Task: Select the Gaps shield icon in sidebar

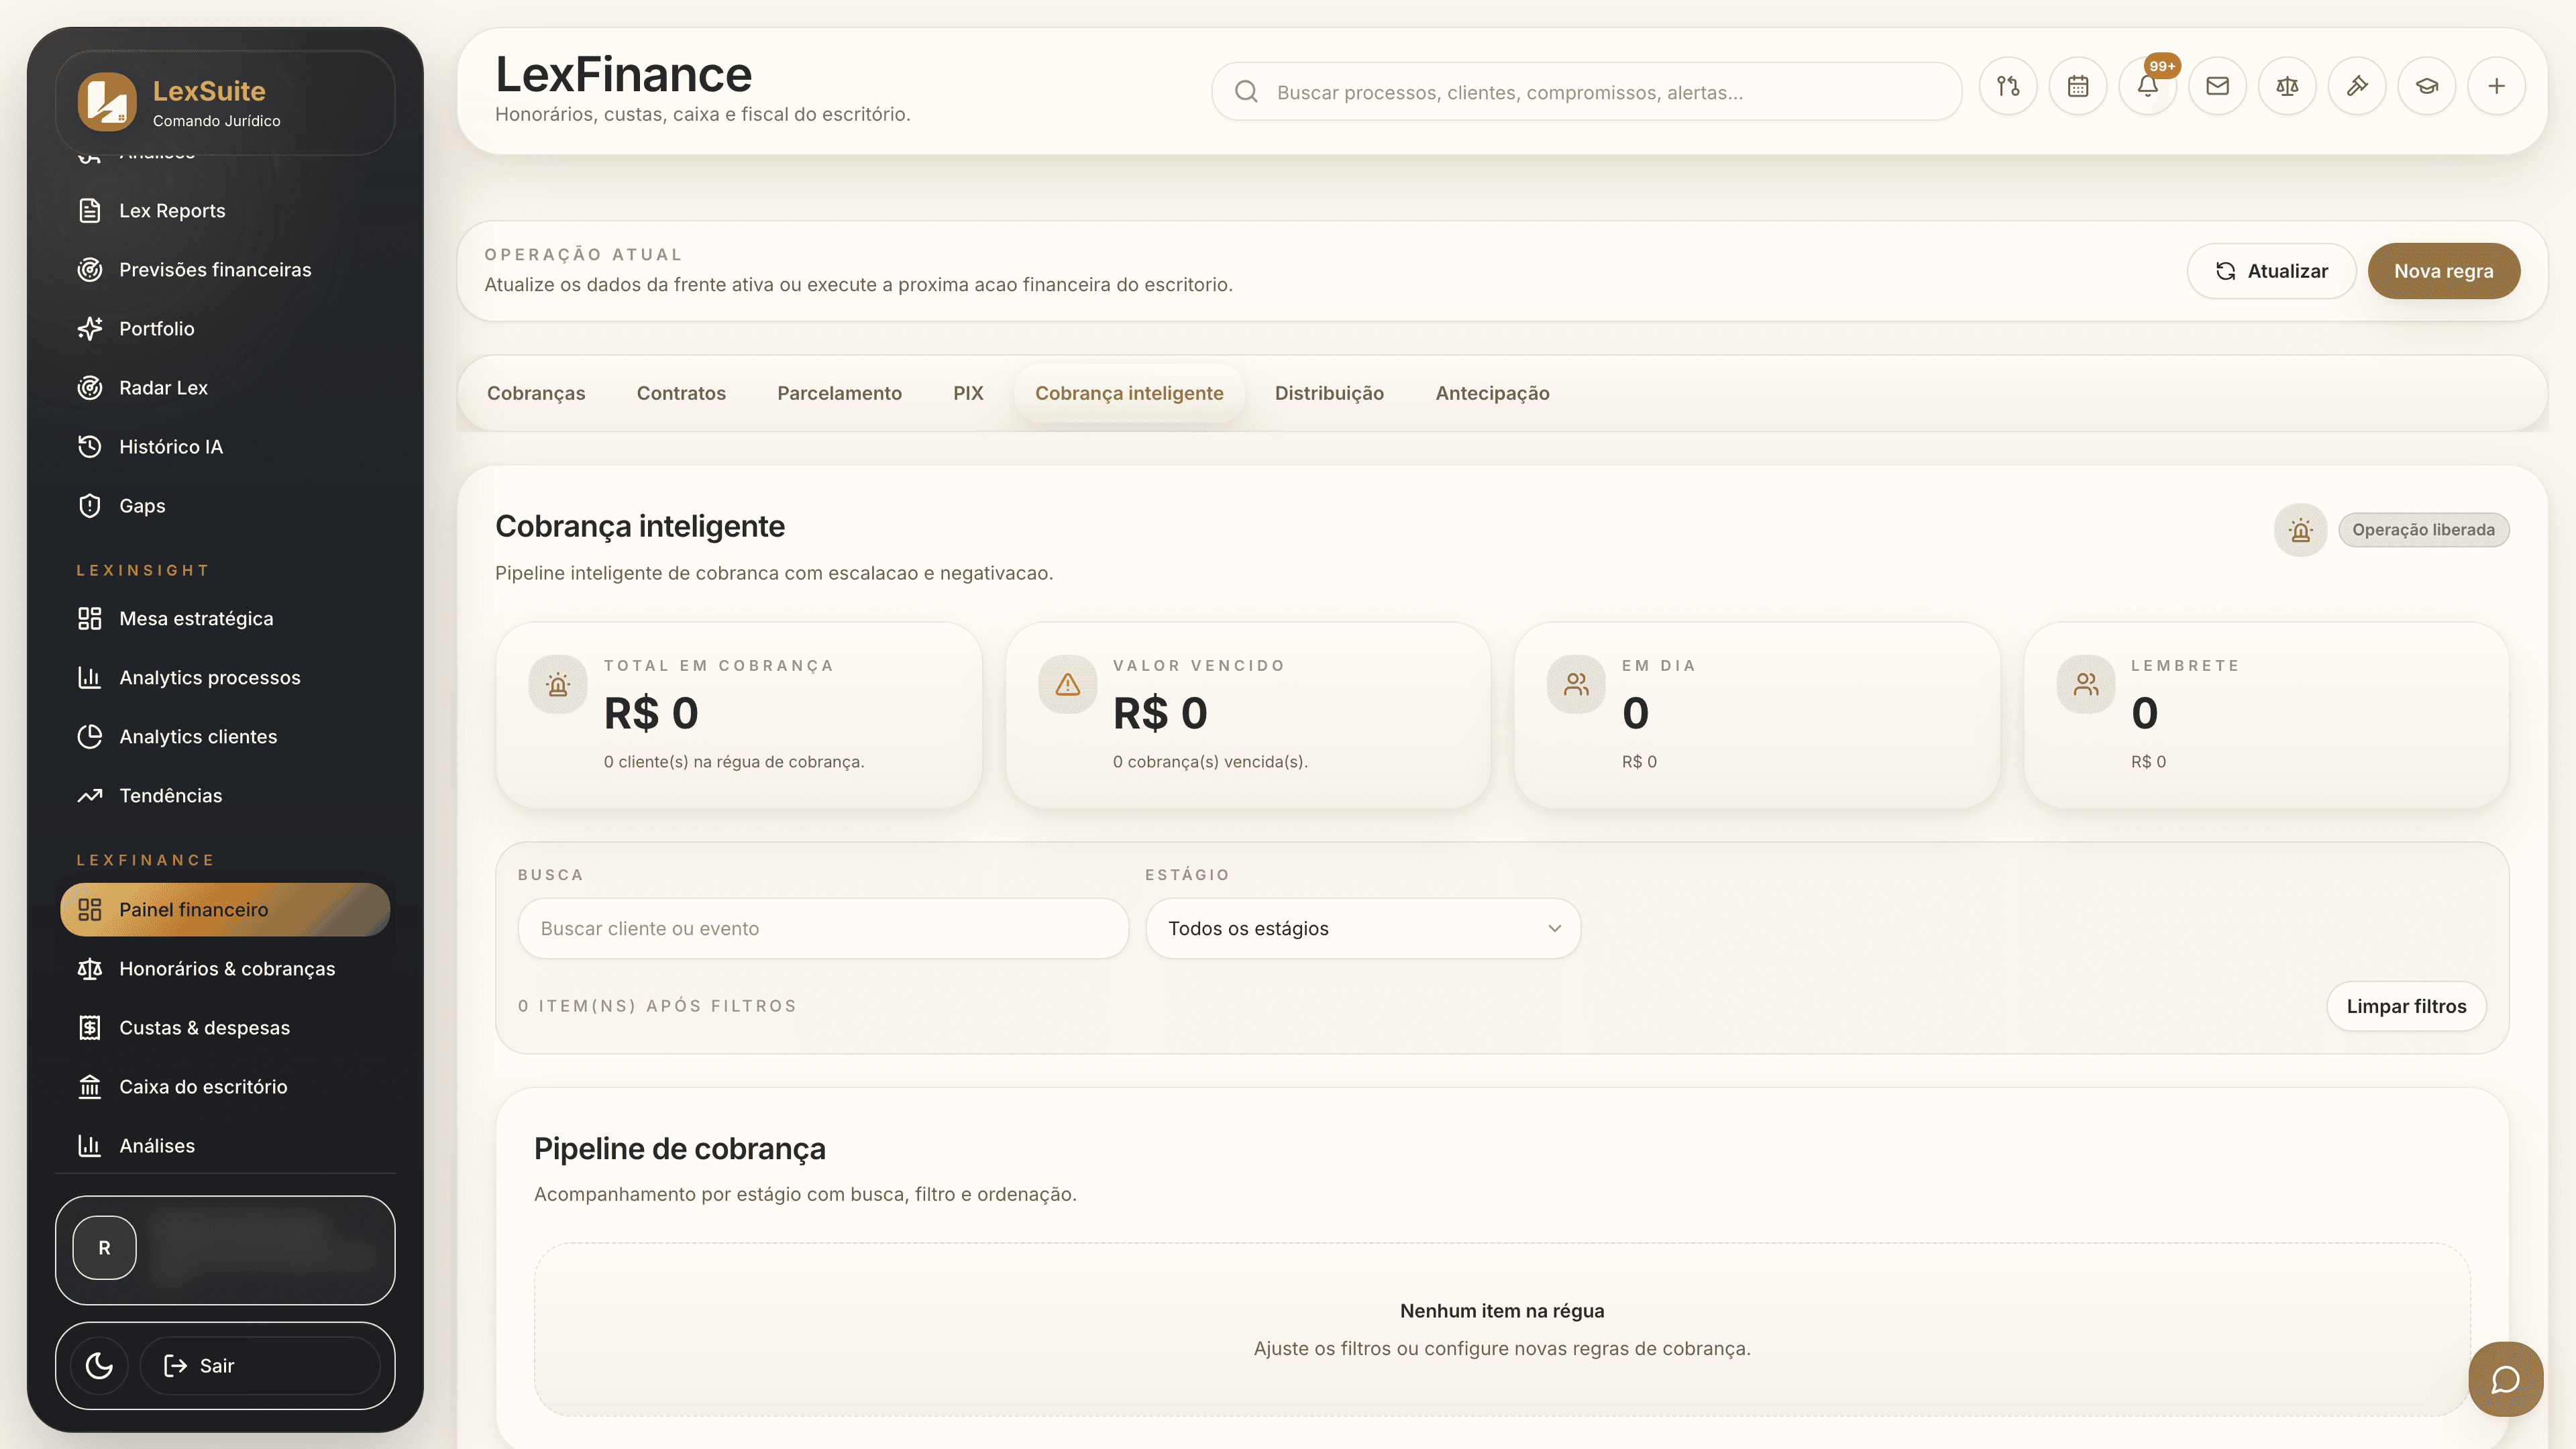Action: point(89,505)
